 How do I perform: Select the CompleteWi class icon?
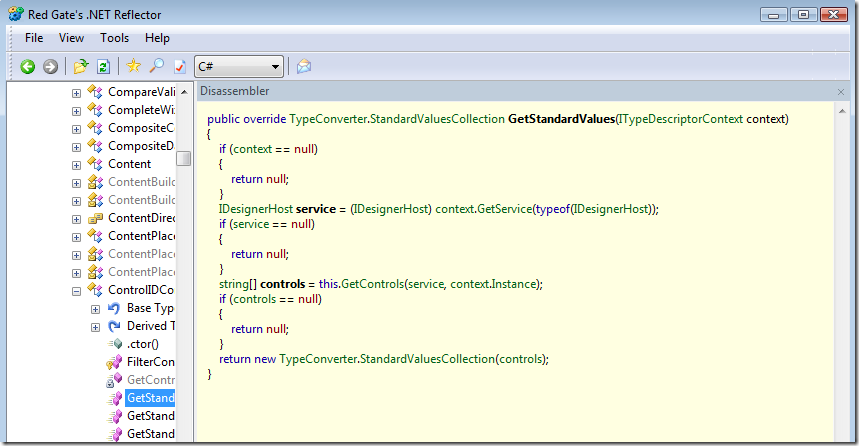click(x=95, y=110)
